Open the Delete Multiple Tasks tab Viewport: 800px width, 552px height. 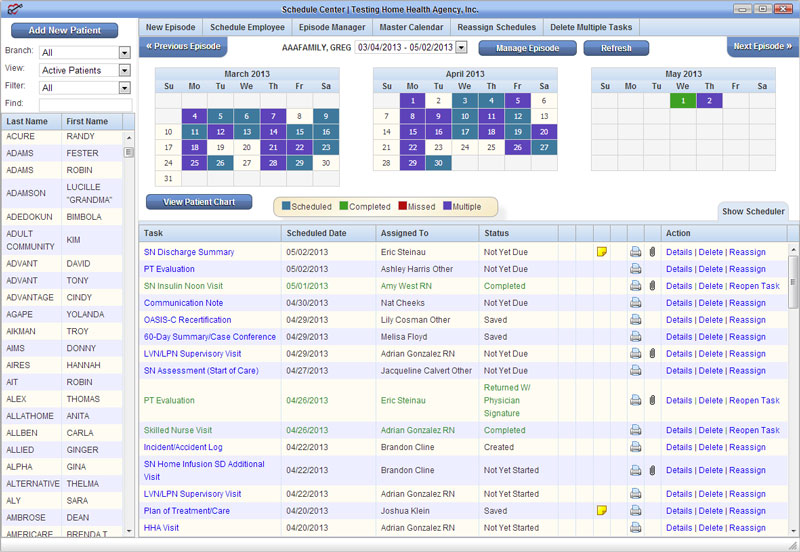[591, 27]
